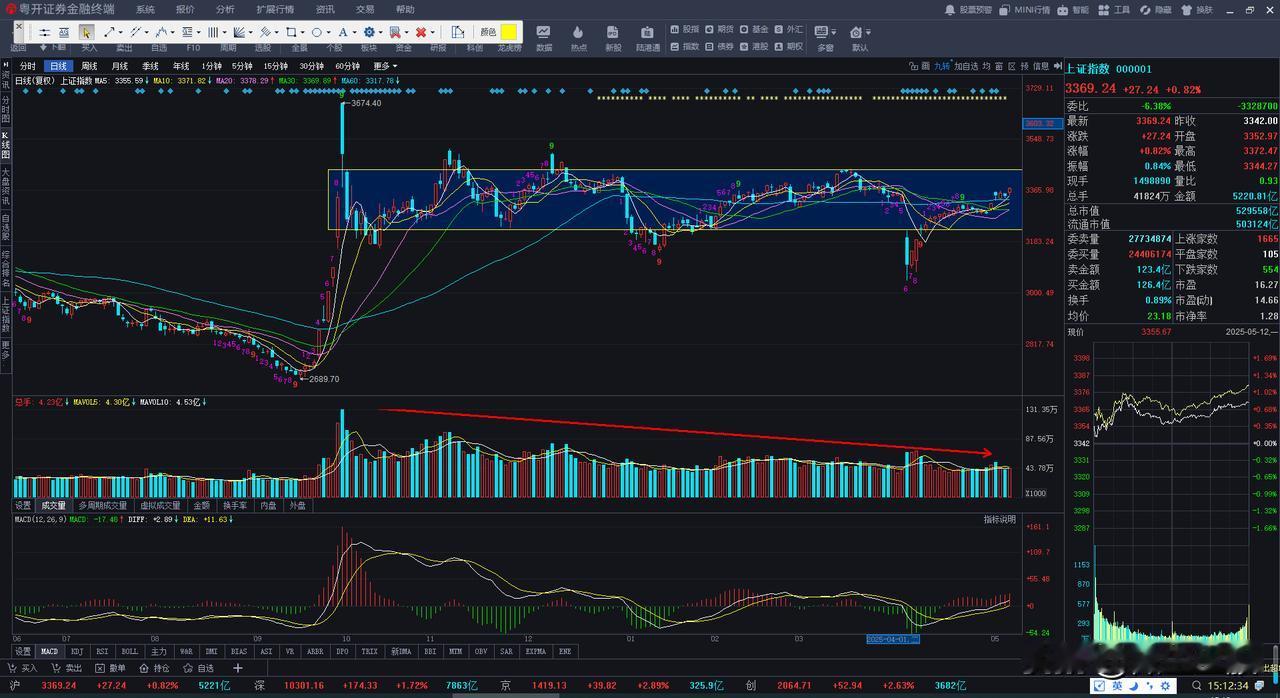Screen dimensions: 1280x698
Task: Switch to the KDJ indicator tab
Action: (x=77, y=651)
